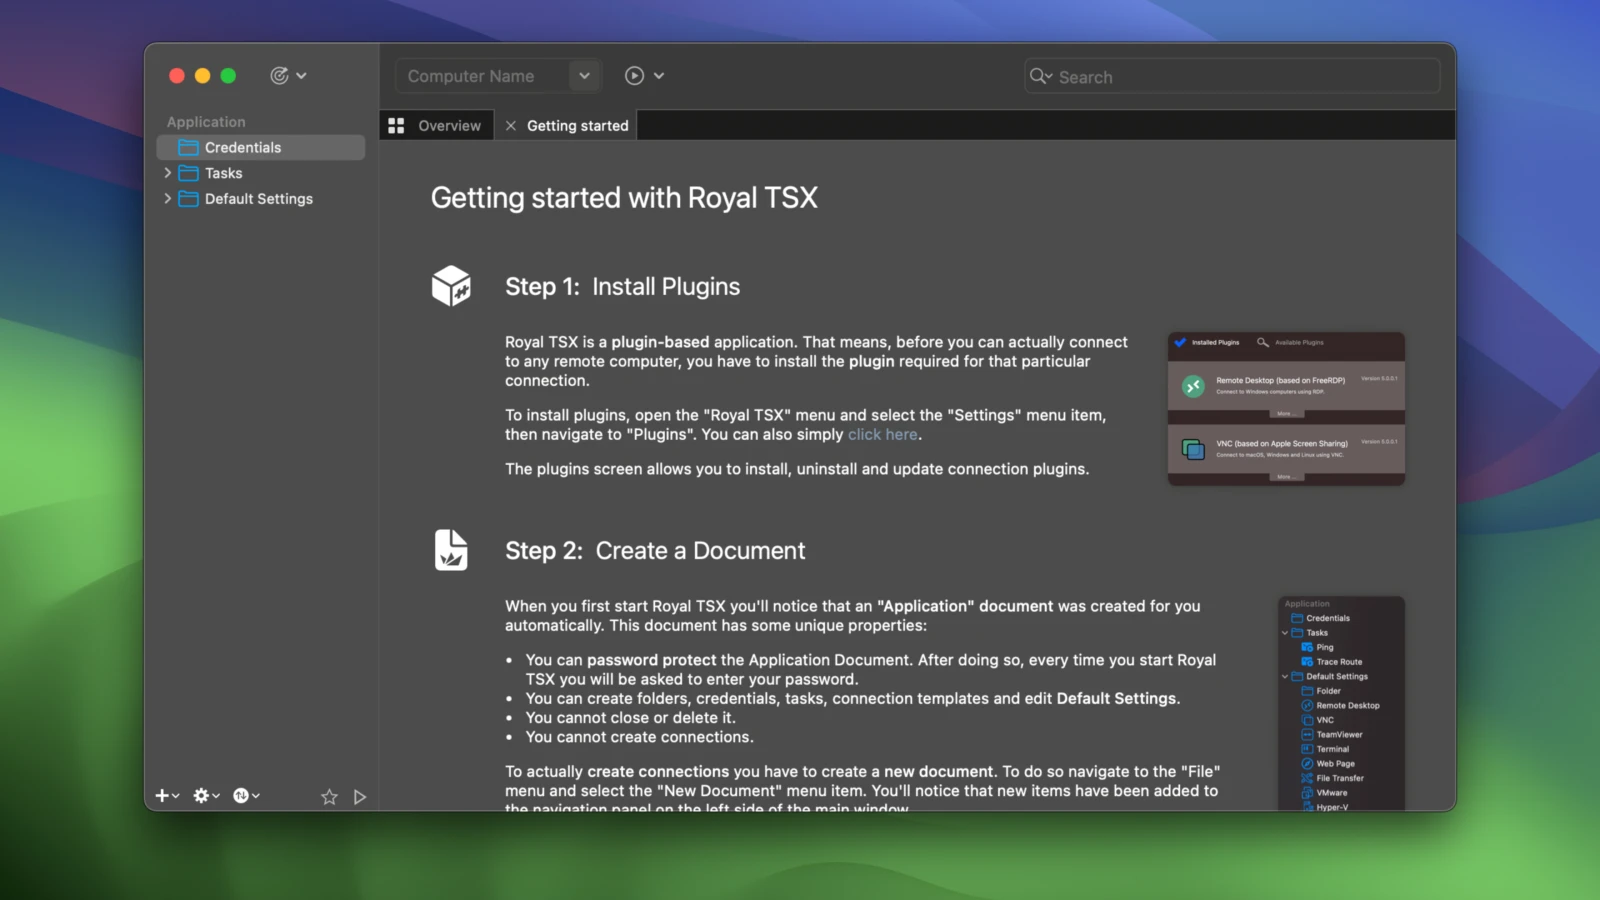
Task: Mark as favorite using the star icon
Action: 329,796
